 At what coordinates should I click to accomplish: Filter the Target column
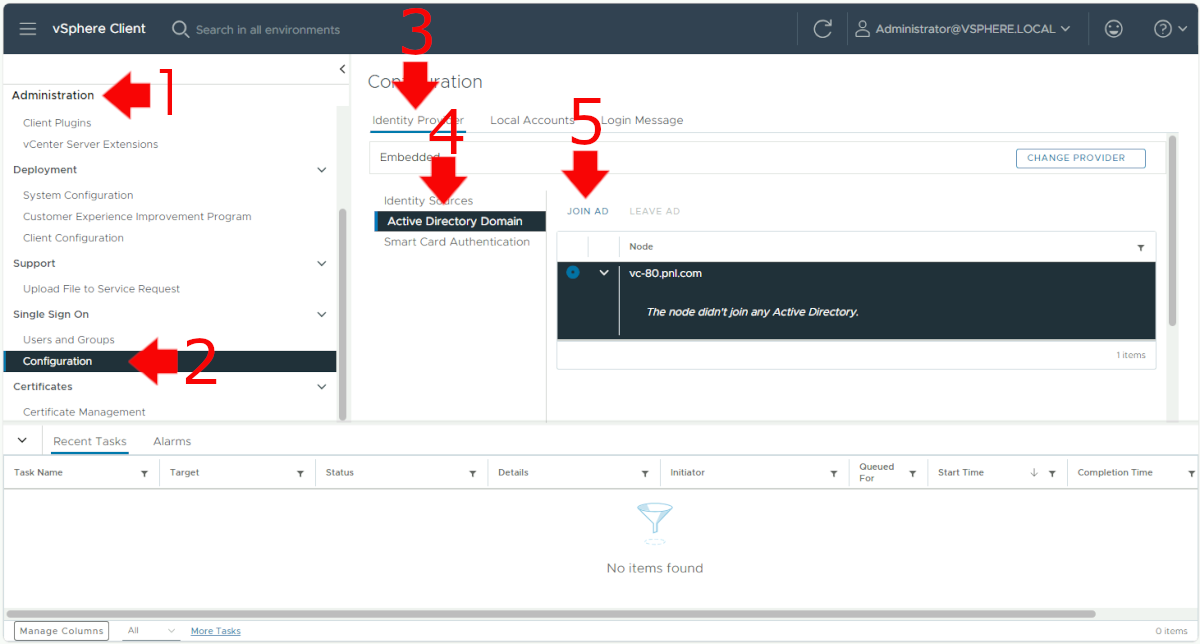pyautogui.click(x=300, y=473)
